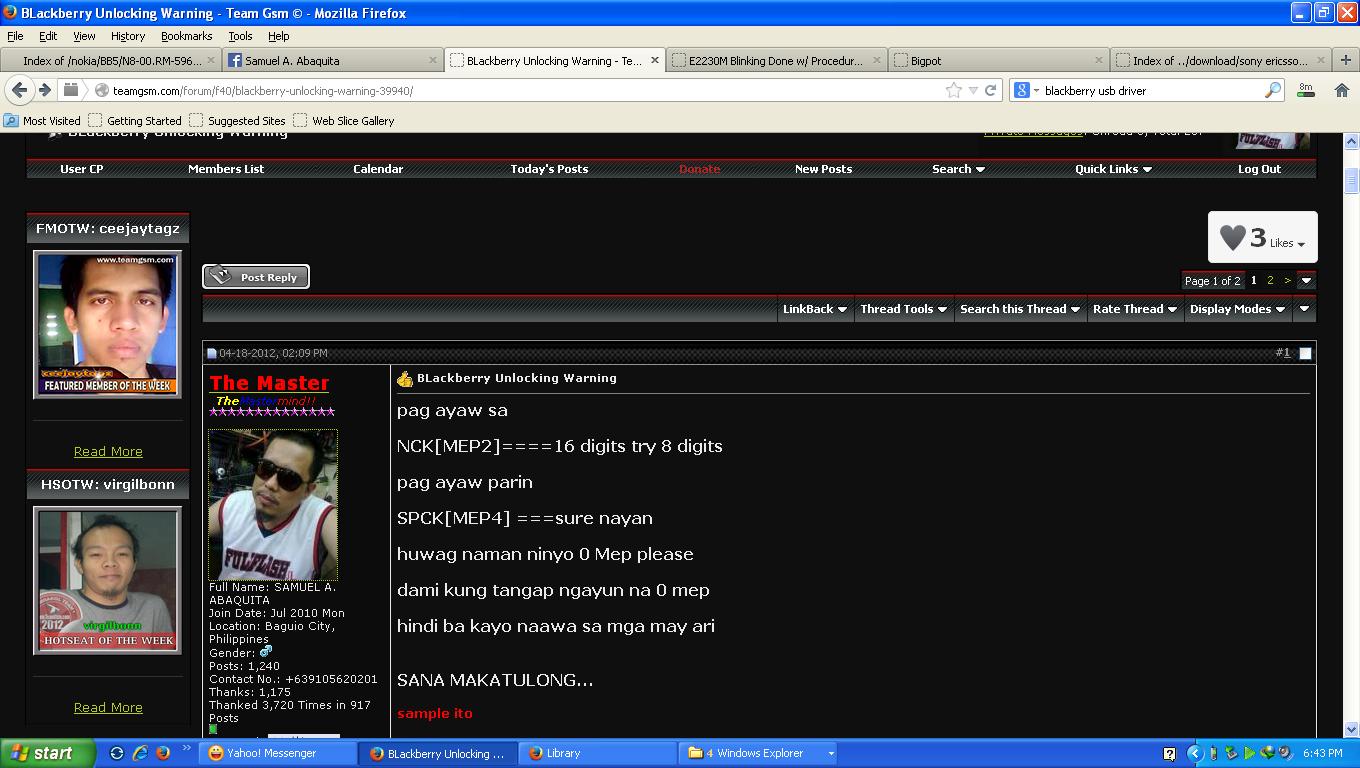Open The Master's profile avatar photo
This screenshot has width=1360, height=768.
273,505
